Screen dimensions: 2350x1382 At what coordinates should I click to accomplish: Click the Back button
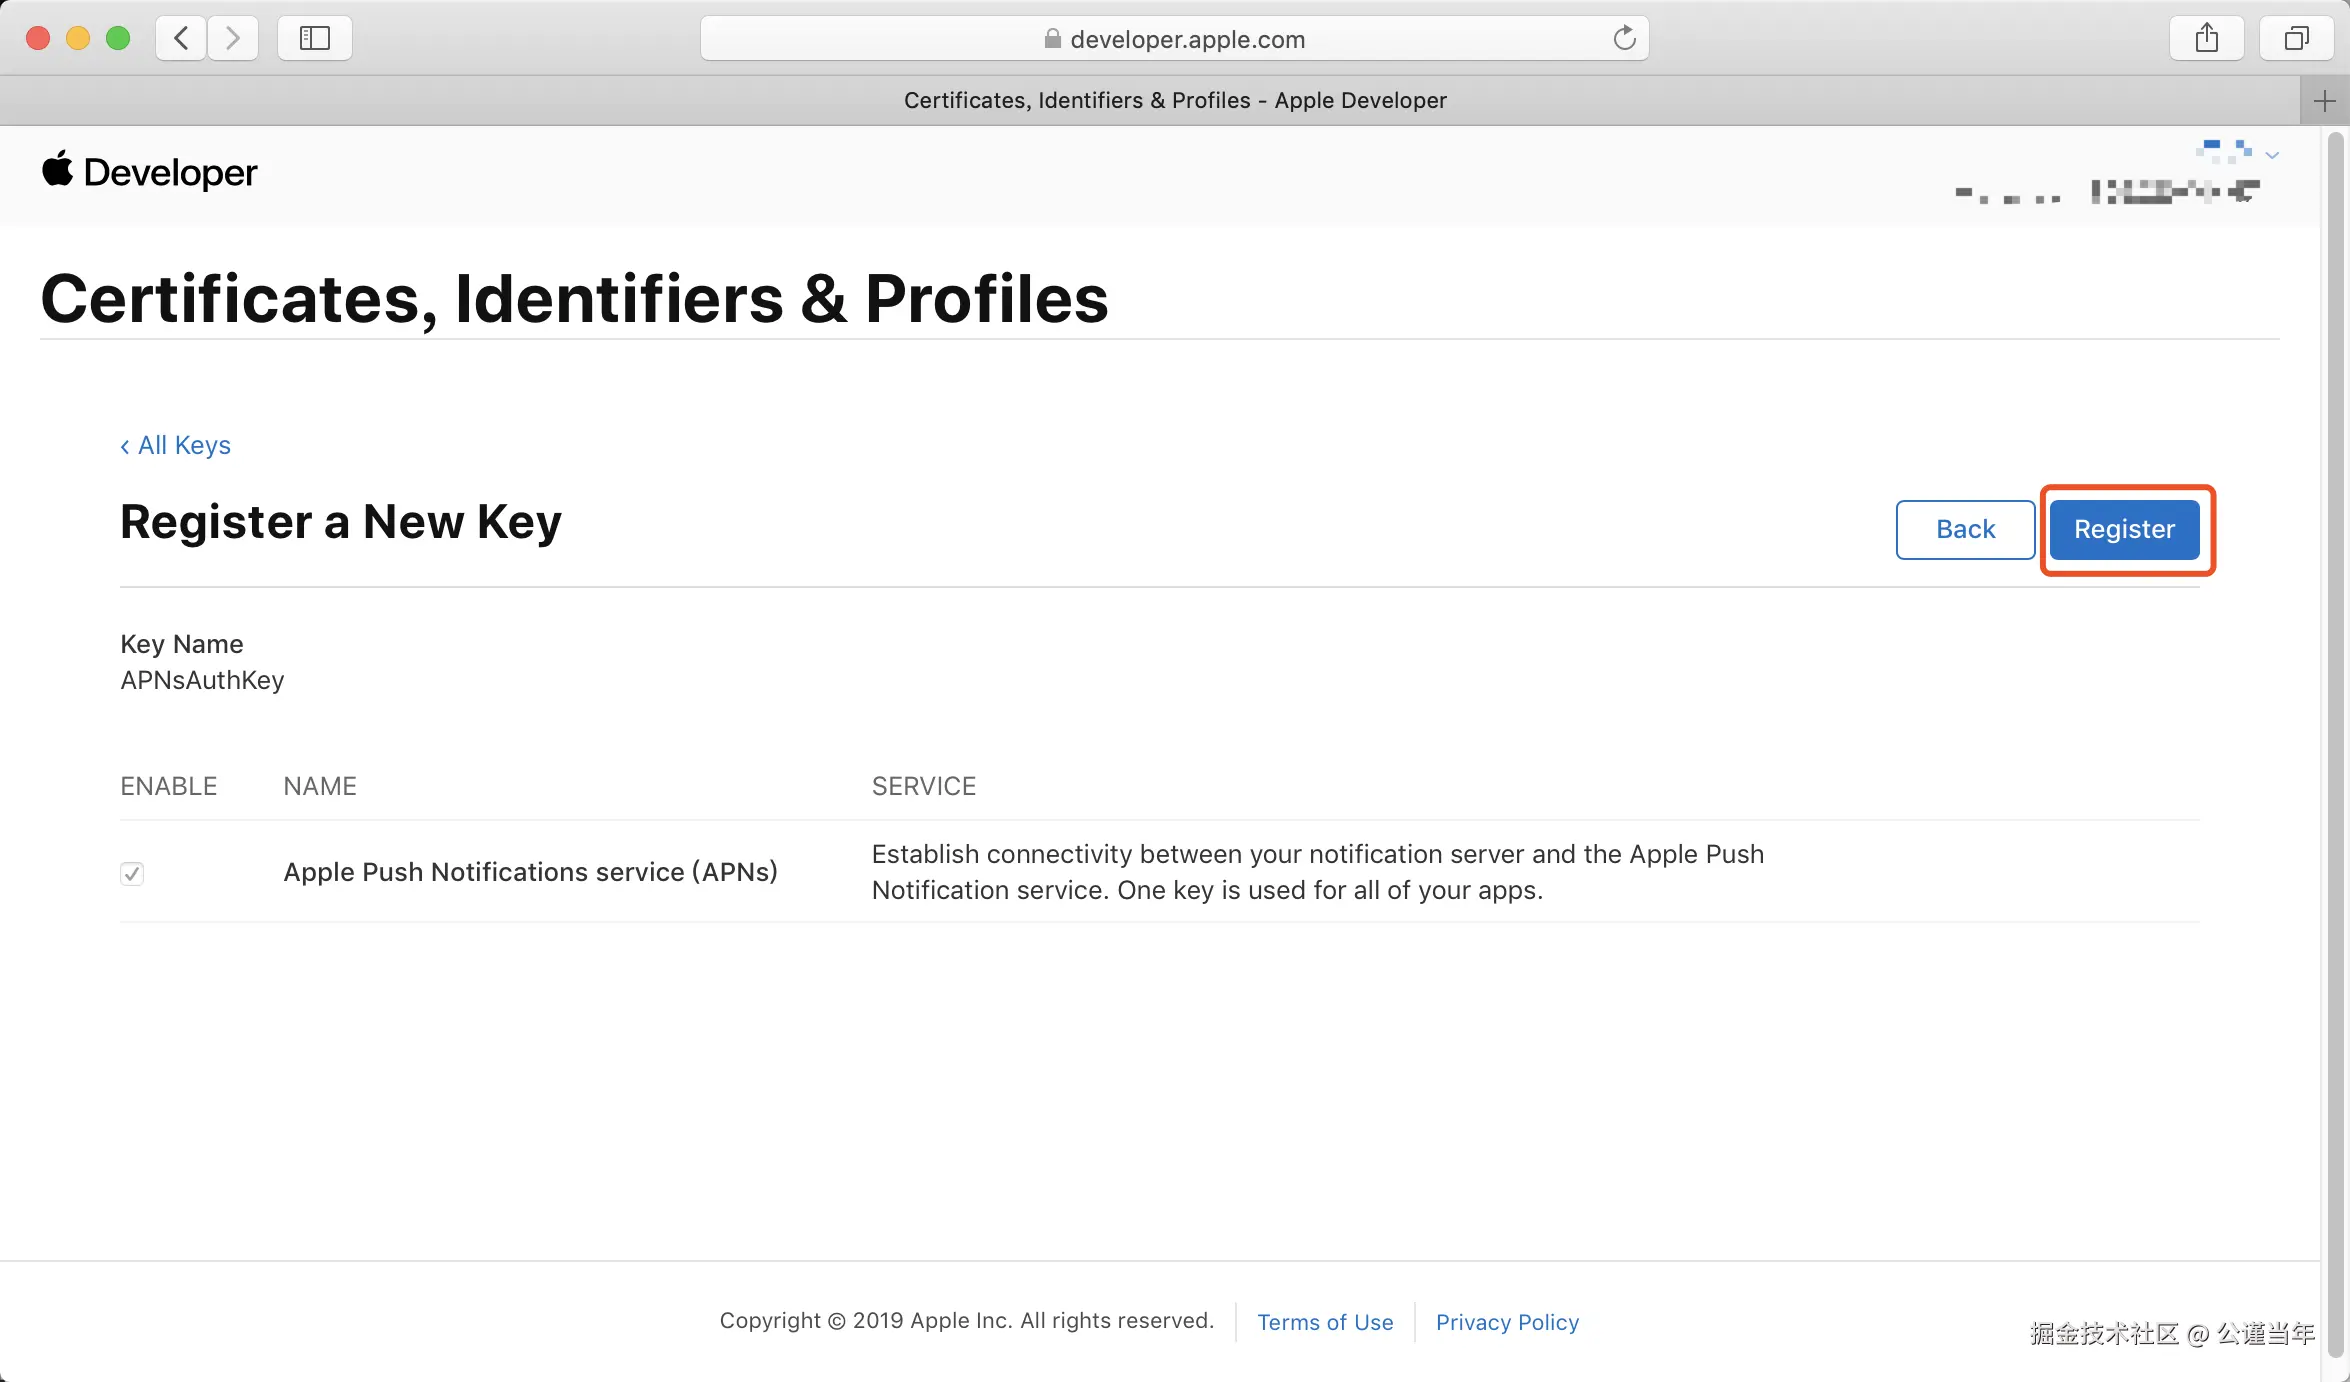pyautogui.click(x=1965, y=529)
